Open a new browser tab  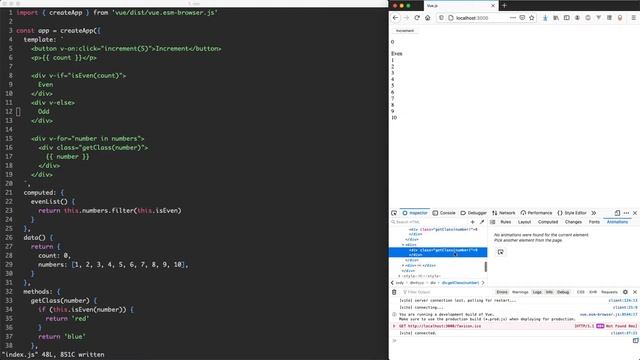(x=504, y=5)
